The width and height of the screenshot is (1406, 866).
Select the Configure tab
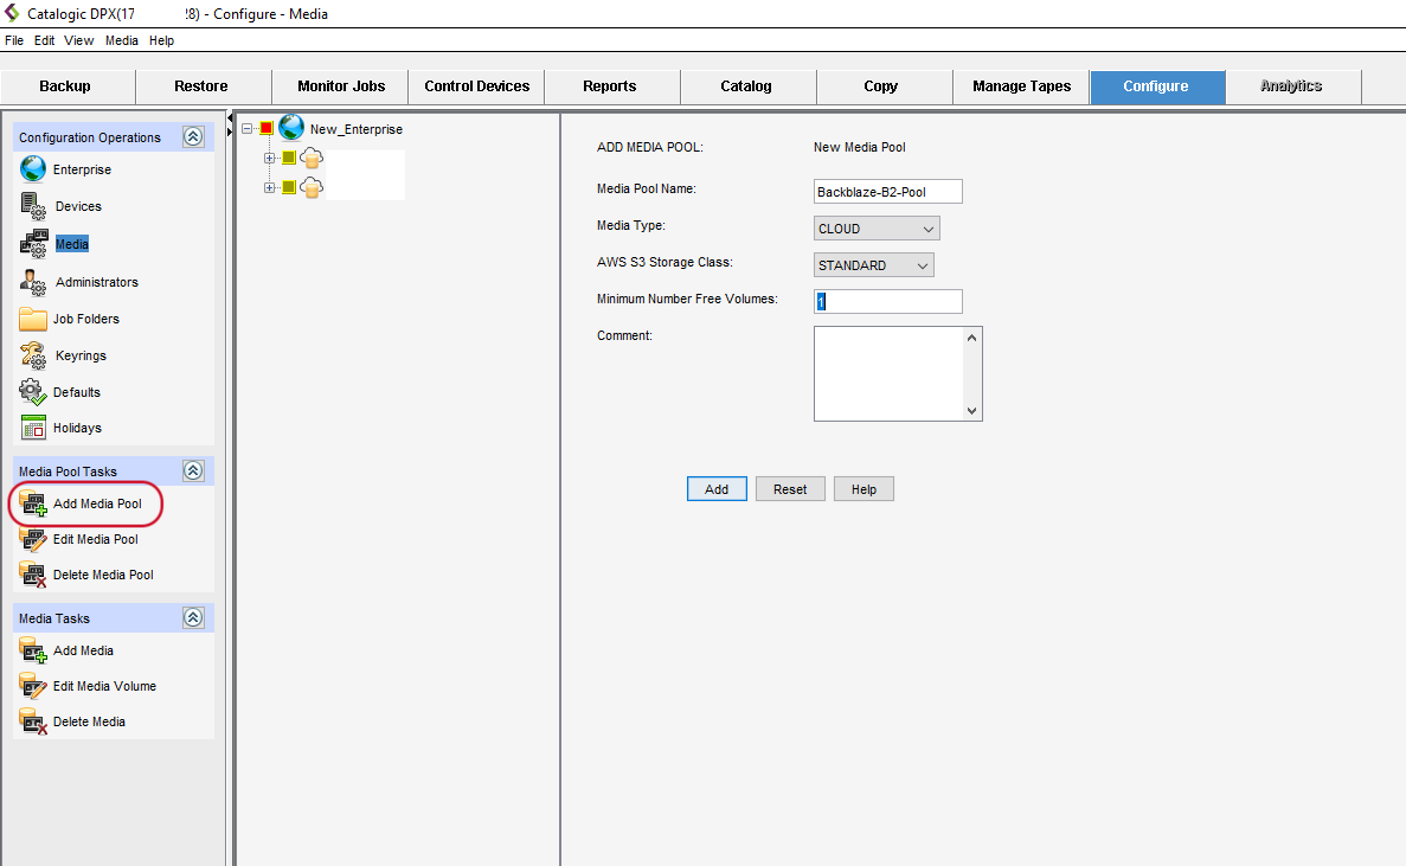(x=1156, y=86)
